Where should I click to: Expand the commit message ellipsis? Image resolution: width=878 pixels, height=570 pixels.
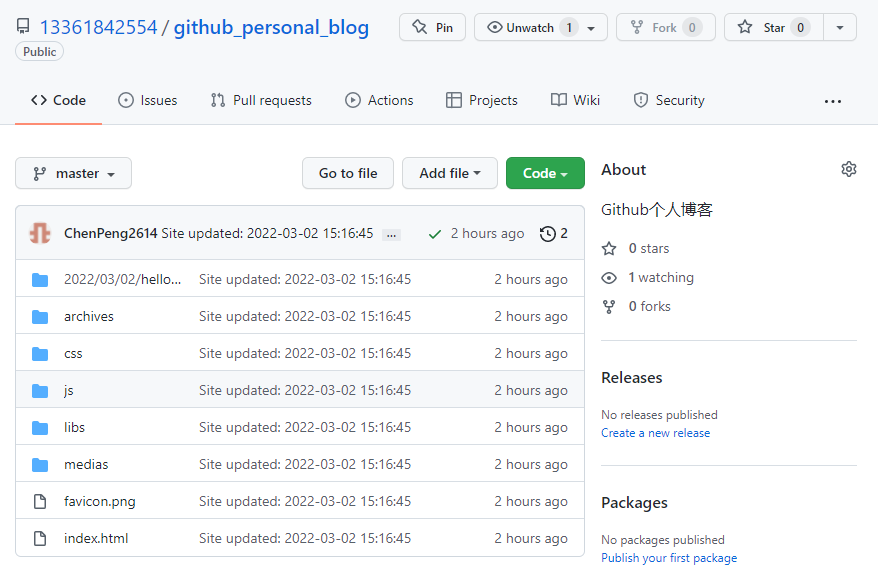(391, 235)
